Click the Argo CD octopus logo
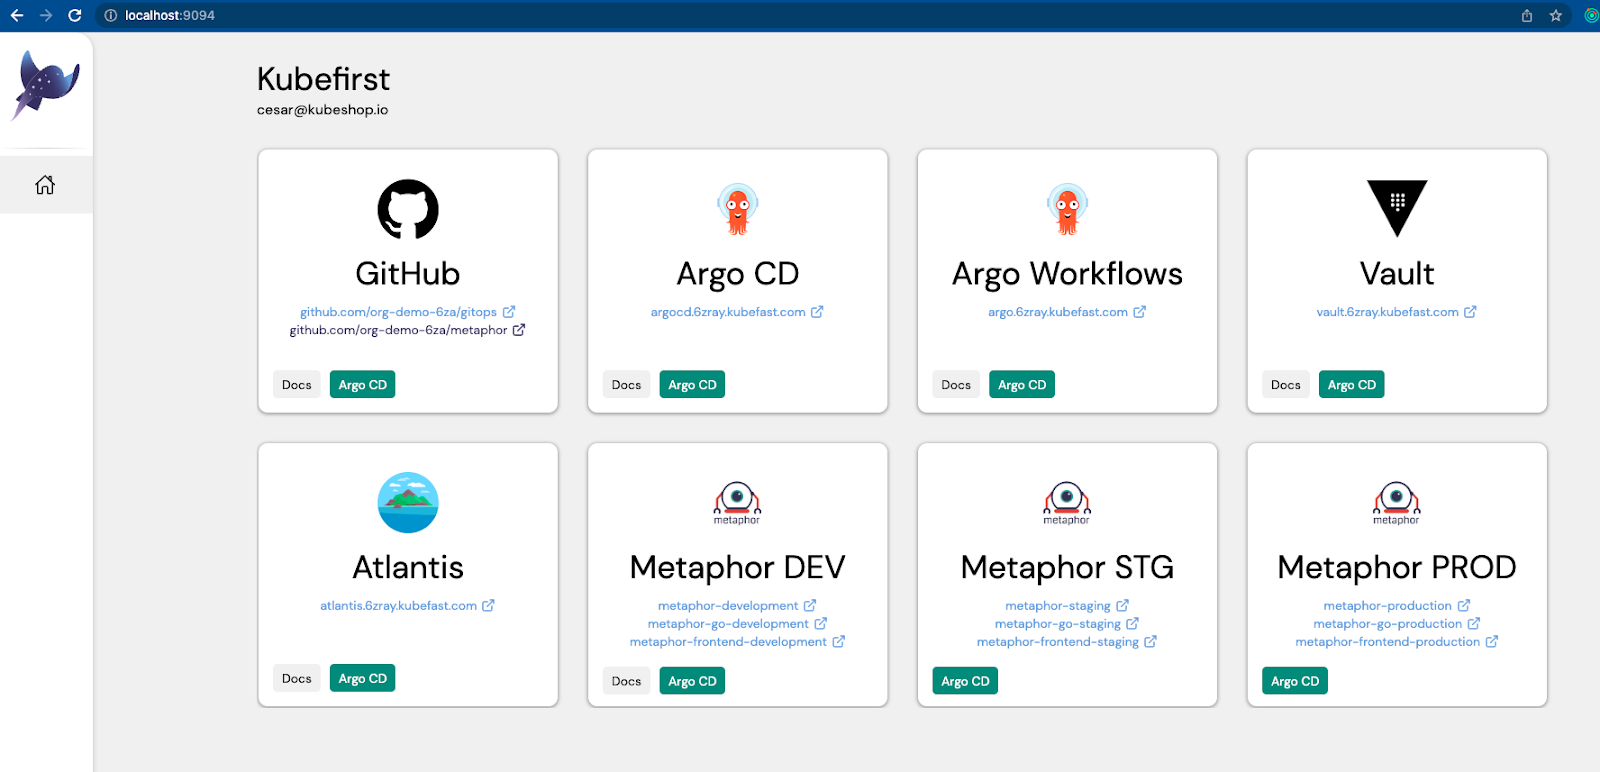This screenshot has height=772, width=1600. click(738, 209)
